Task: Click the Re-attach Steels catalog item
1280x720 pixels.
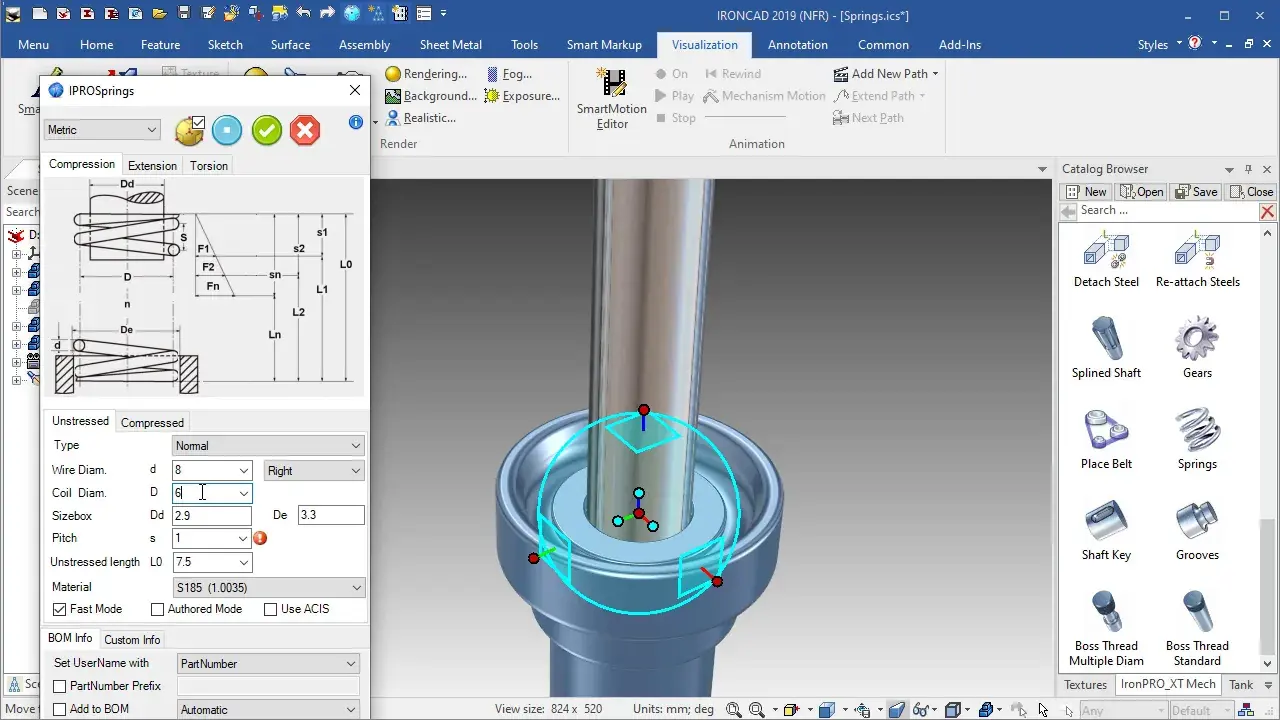Action: (1197, 260)
